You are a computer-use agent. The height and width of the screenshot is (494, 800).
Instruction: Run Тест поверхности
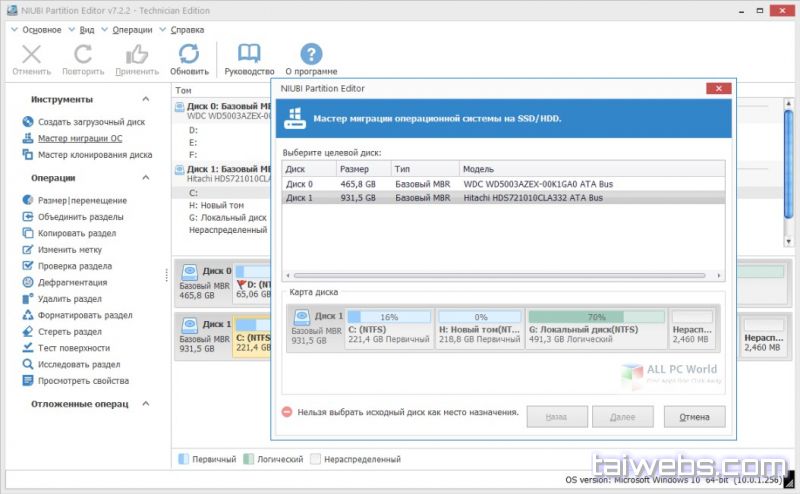[x=73, y=348]
